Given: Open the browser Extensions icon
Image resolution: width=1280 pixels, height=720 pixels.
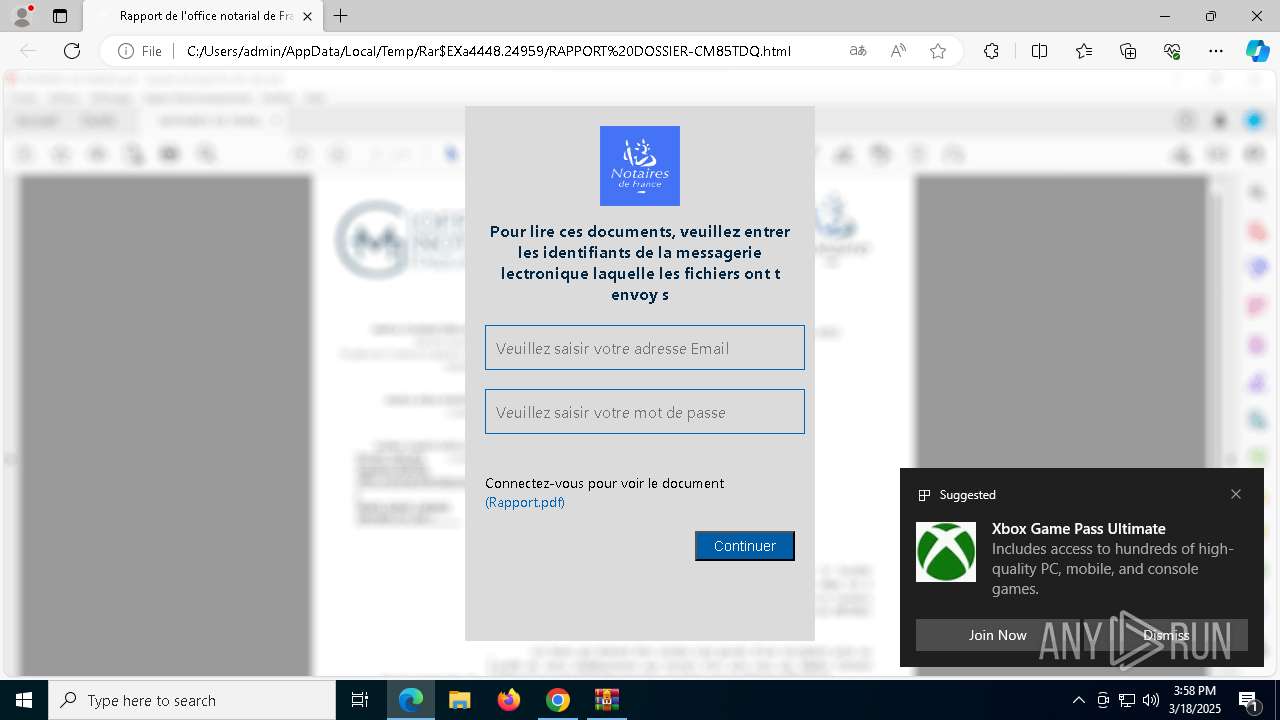Looking at the screenshot, I should click(991, 51).
